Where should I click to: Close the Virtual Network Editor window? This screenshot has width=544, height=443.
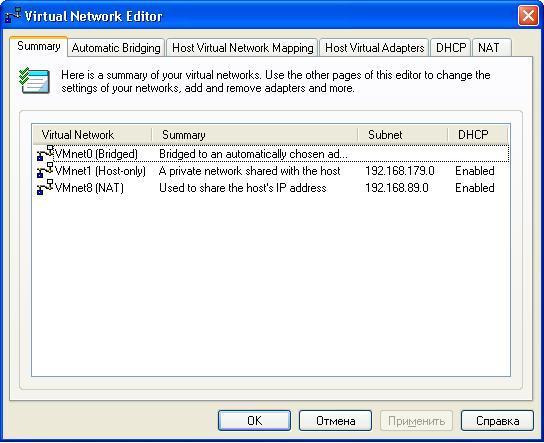coord(528,16)
